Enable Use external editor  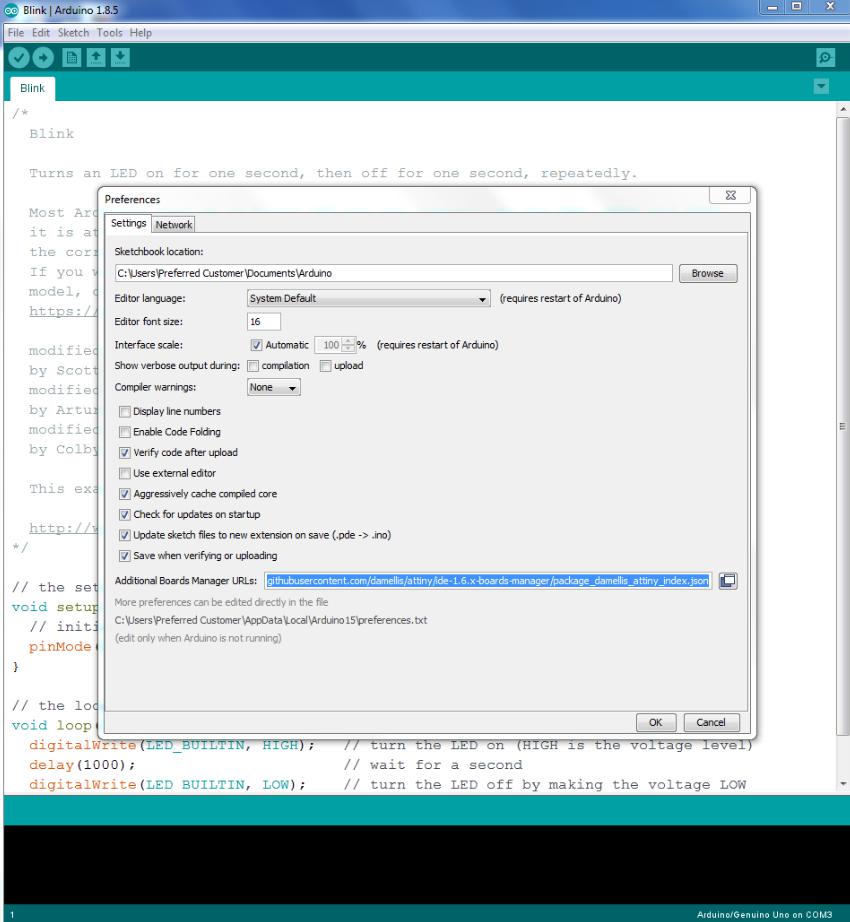coord(125,473)
